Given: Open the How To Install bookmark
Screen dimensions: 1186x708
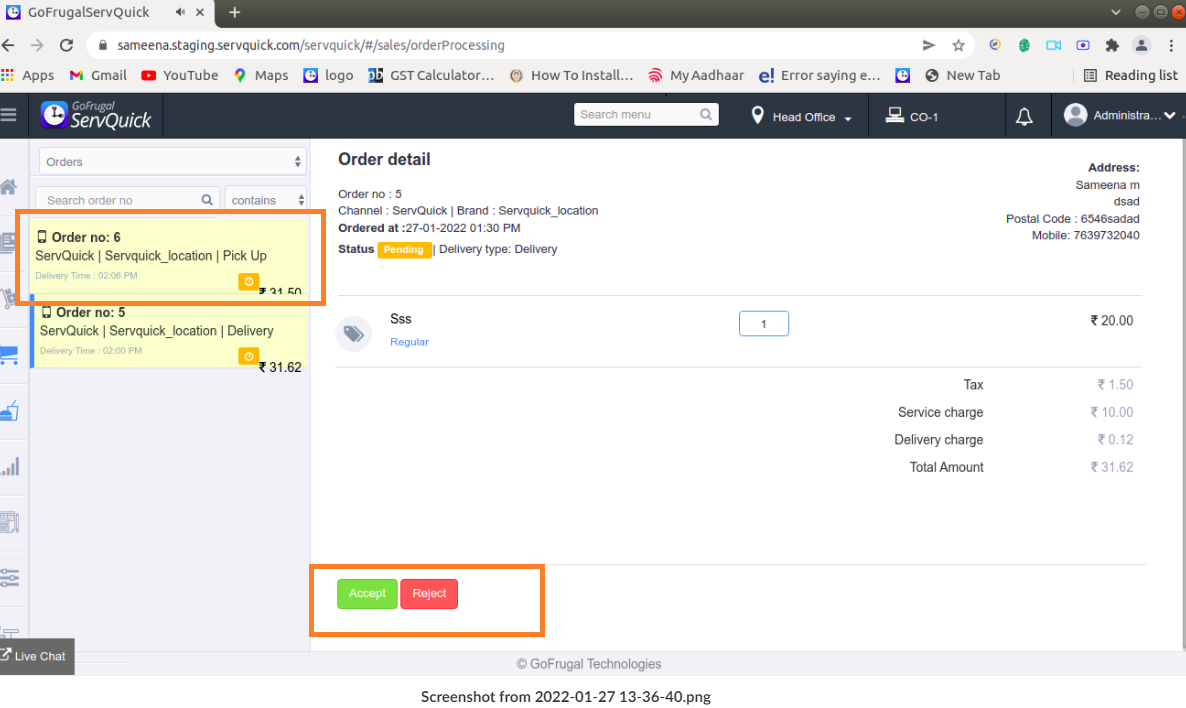Looking at the screenshot, I should pyautogui.click(x=571, y=75).
